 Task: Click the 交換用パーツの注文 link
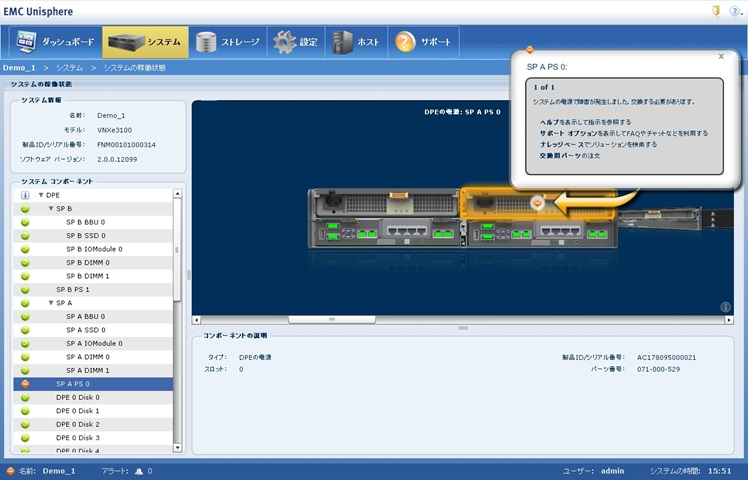pyautogui.click(x=570, y=156)
